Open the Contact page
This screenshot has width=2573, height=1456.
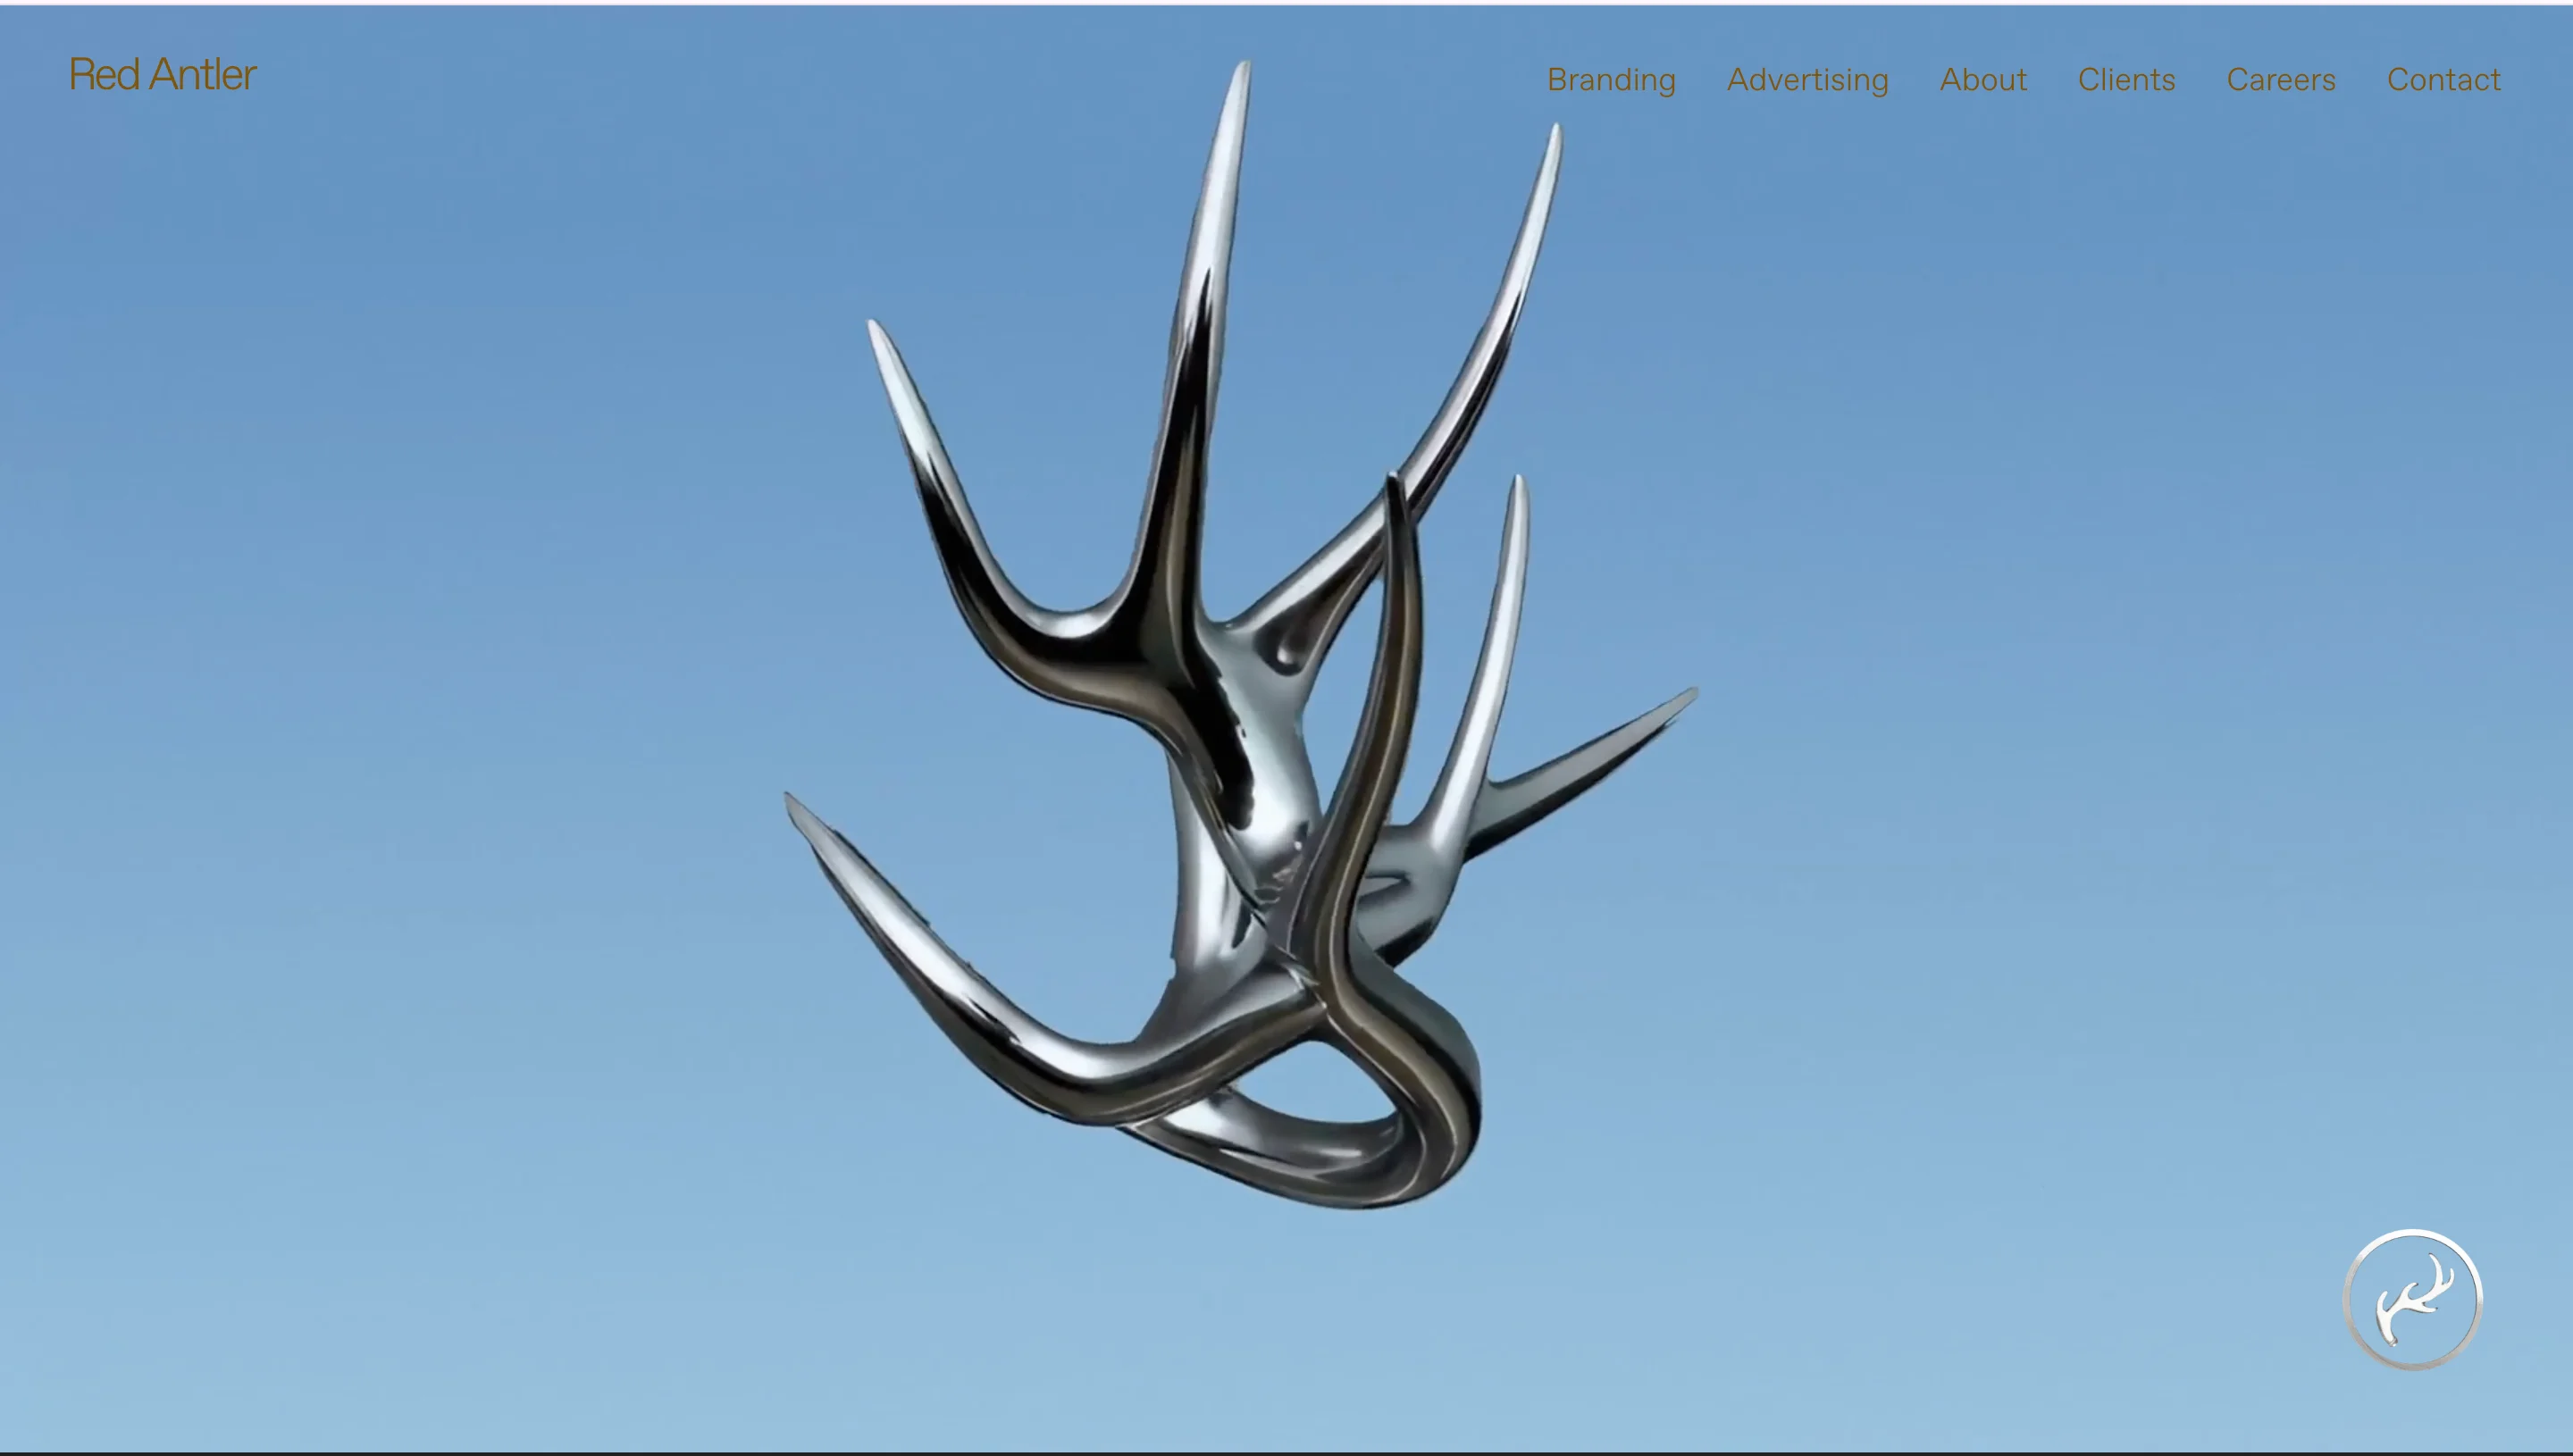2443,79
